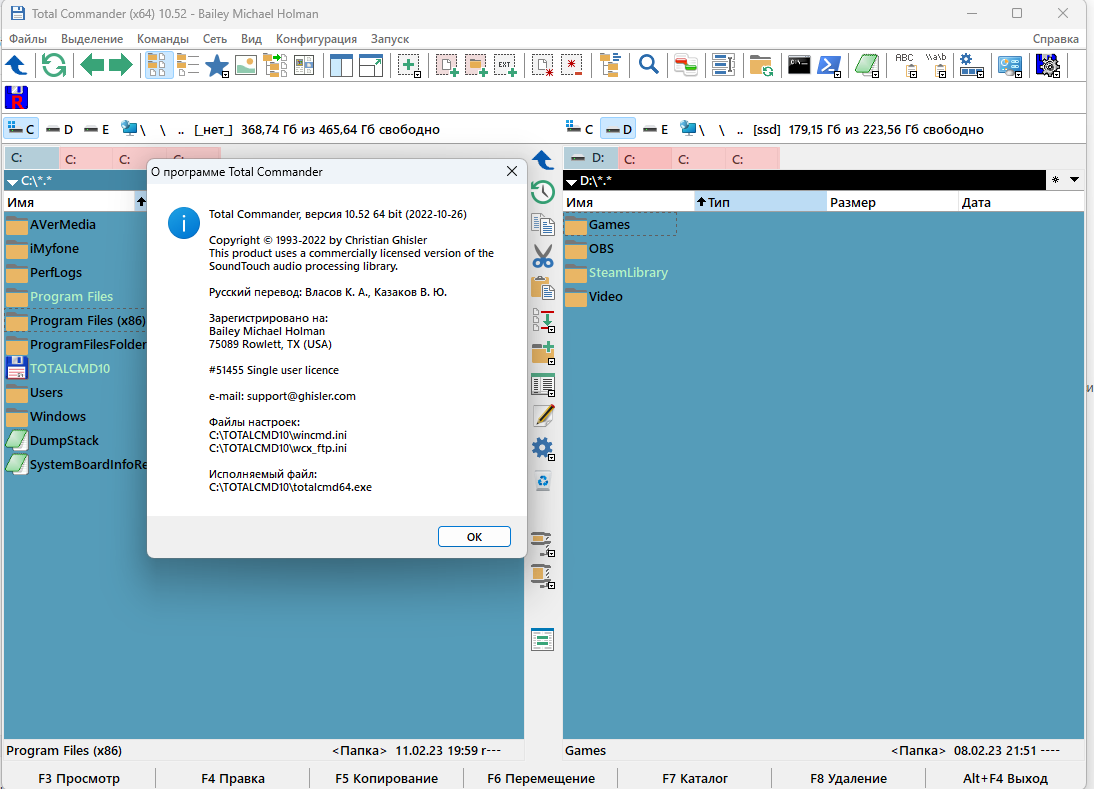The image size is (1094, 789).
Task: Click the F8 Удаление button
Action: [848, 779]
